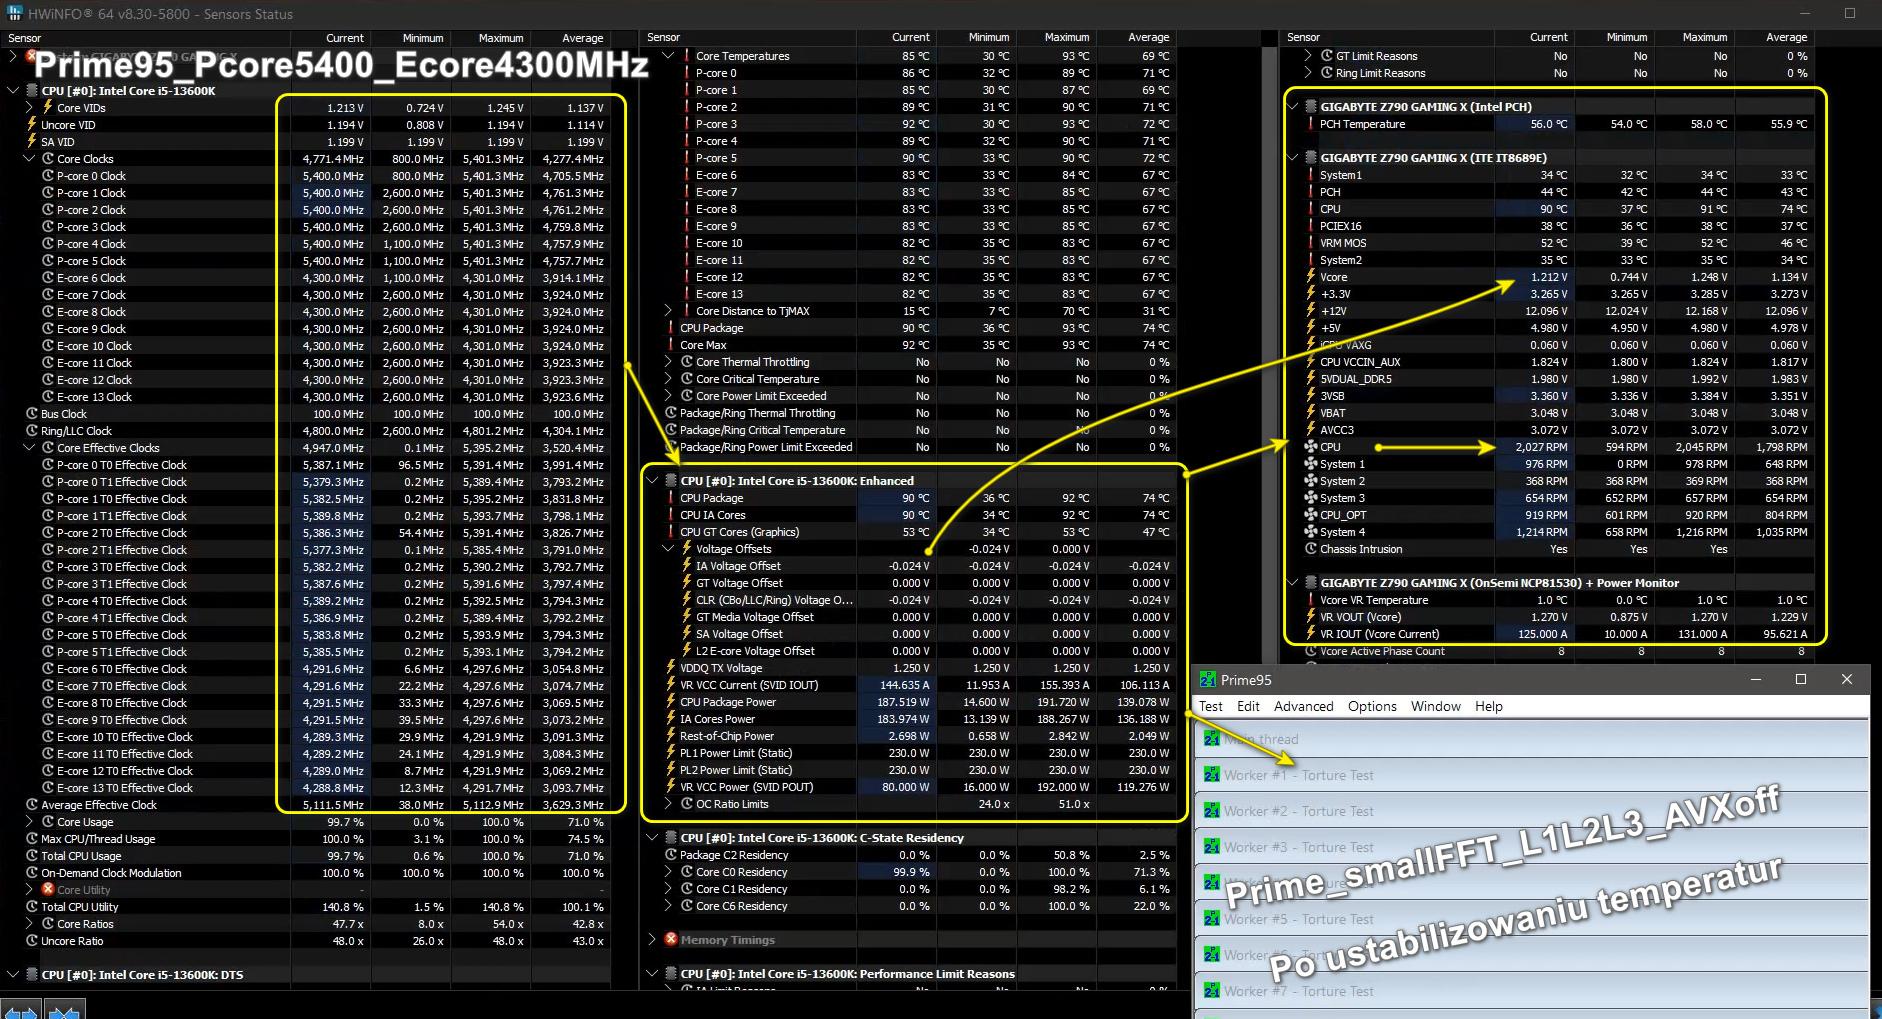
Task: Click the fan icon beside CPU_OPT
Action: click(1311, 515)
